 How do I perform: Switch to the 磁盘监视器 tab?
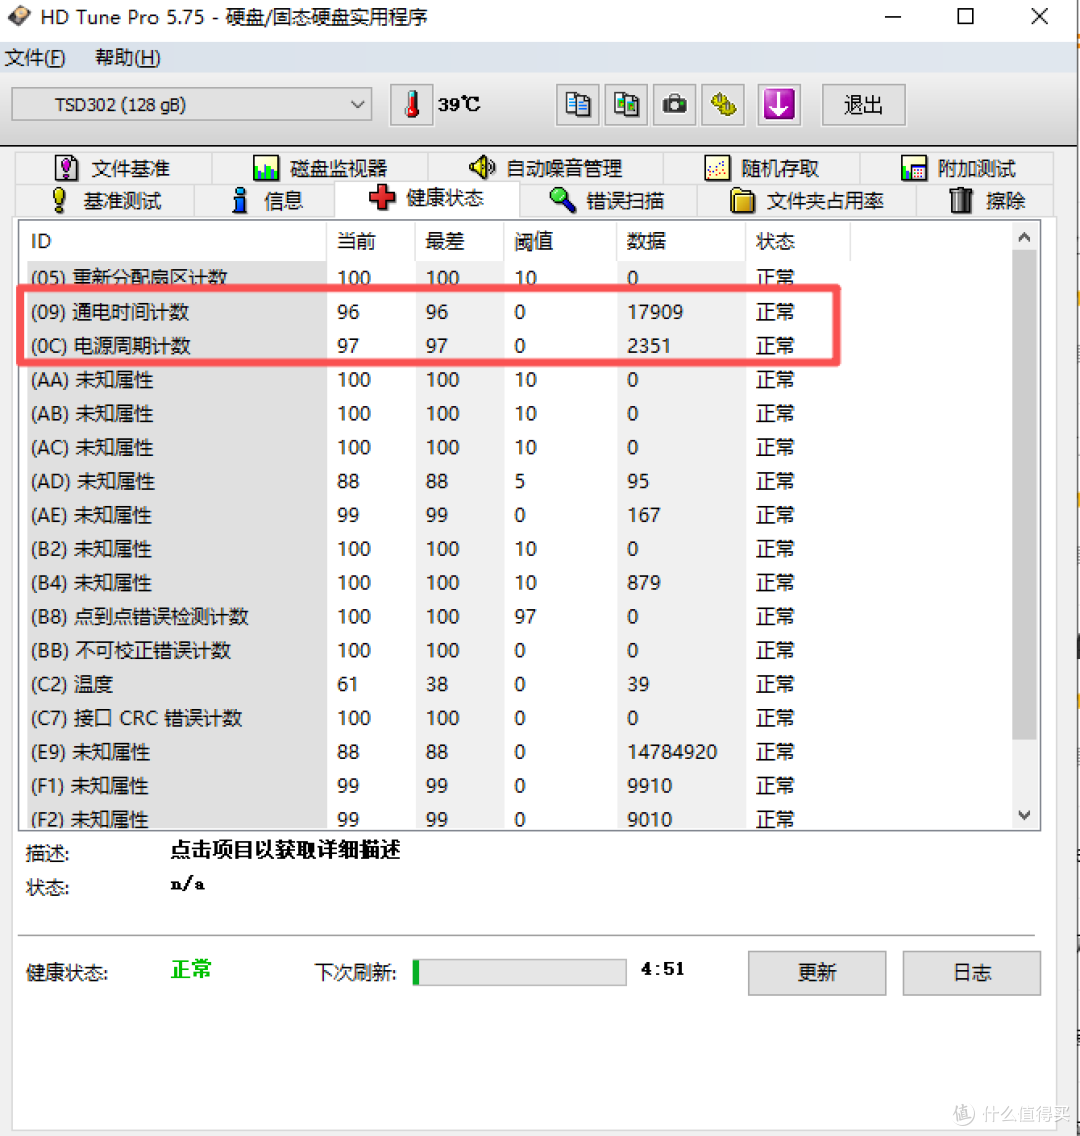click(320, 168)
